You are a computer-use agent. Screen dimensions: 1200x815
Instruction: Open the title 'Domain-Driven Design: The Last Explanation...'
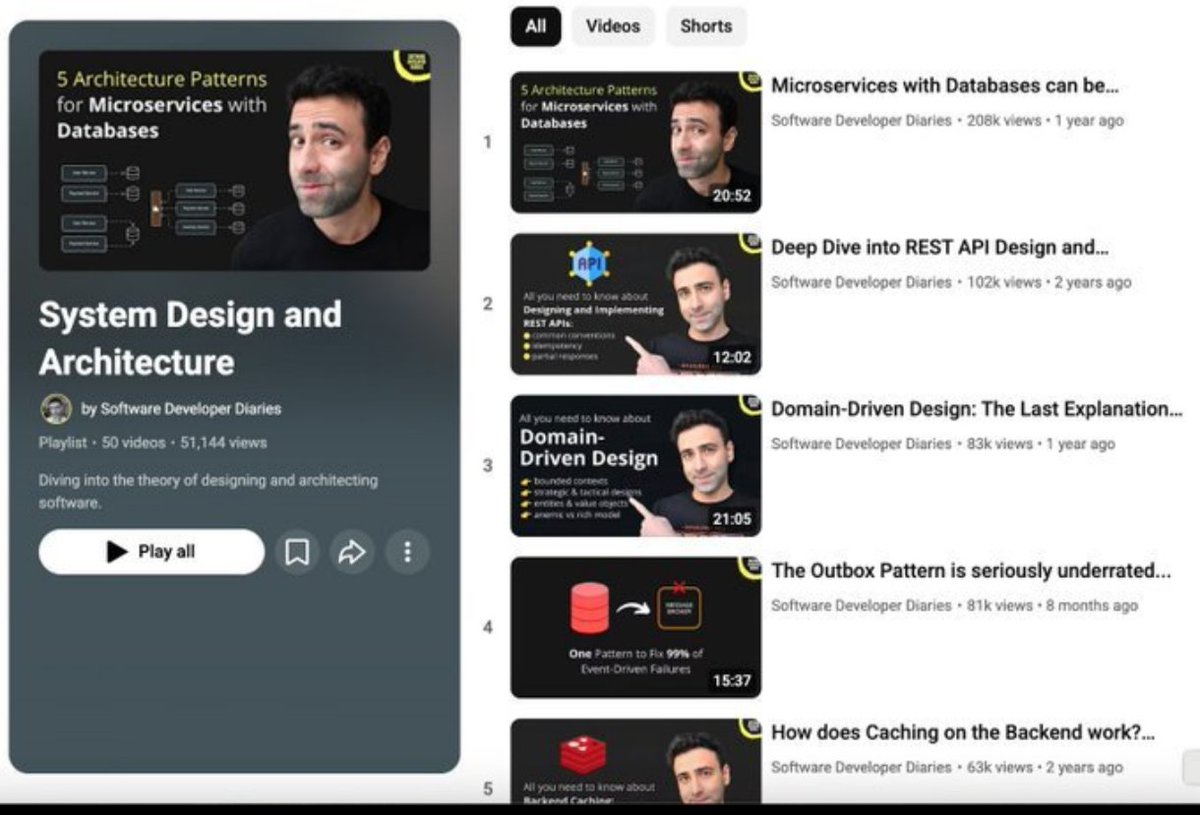tap(977, 409)
